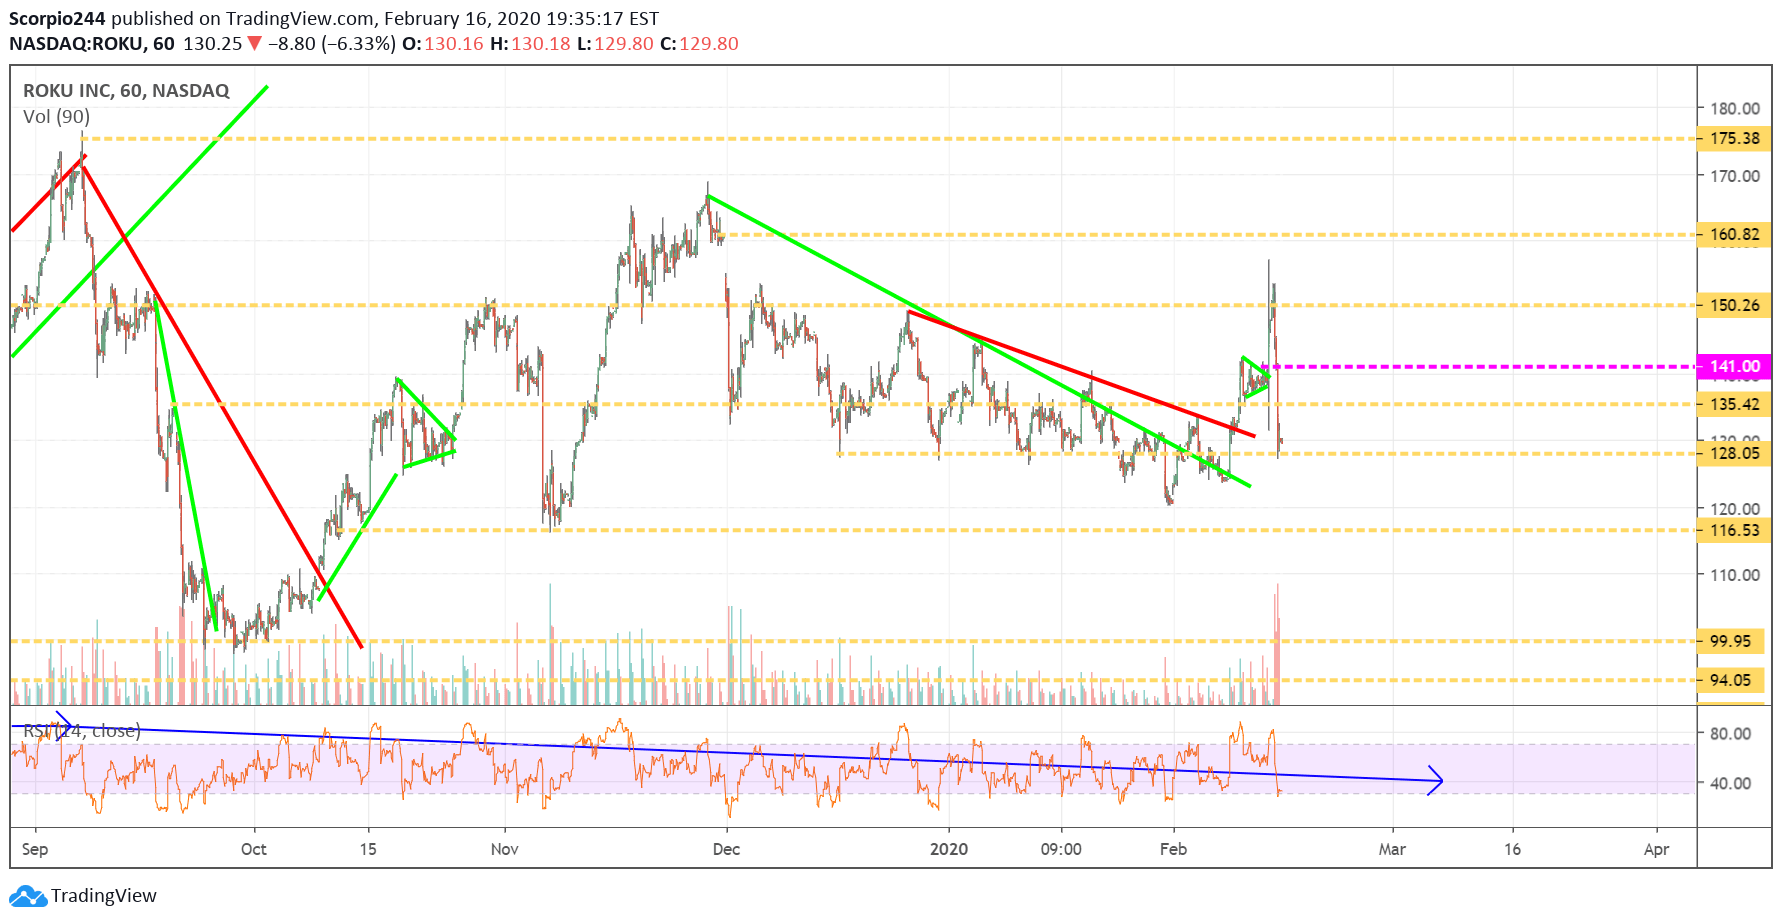Click the Sep date axis label
This screenshot has height=923, width=1782.
tap(35, 849)
